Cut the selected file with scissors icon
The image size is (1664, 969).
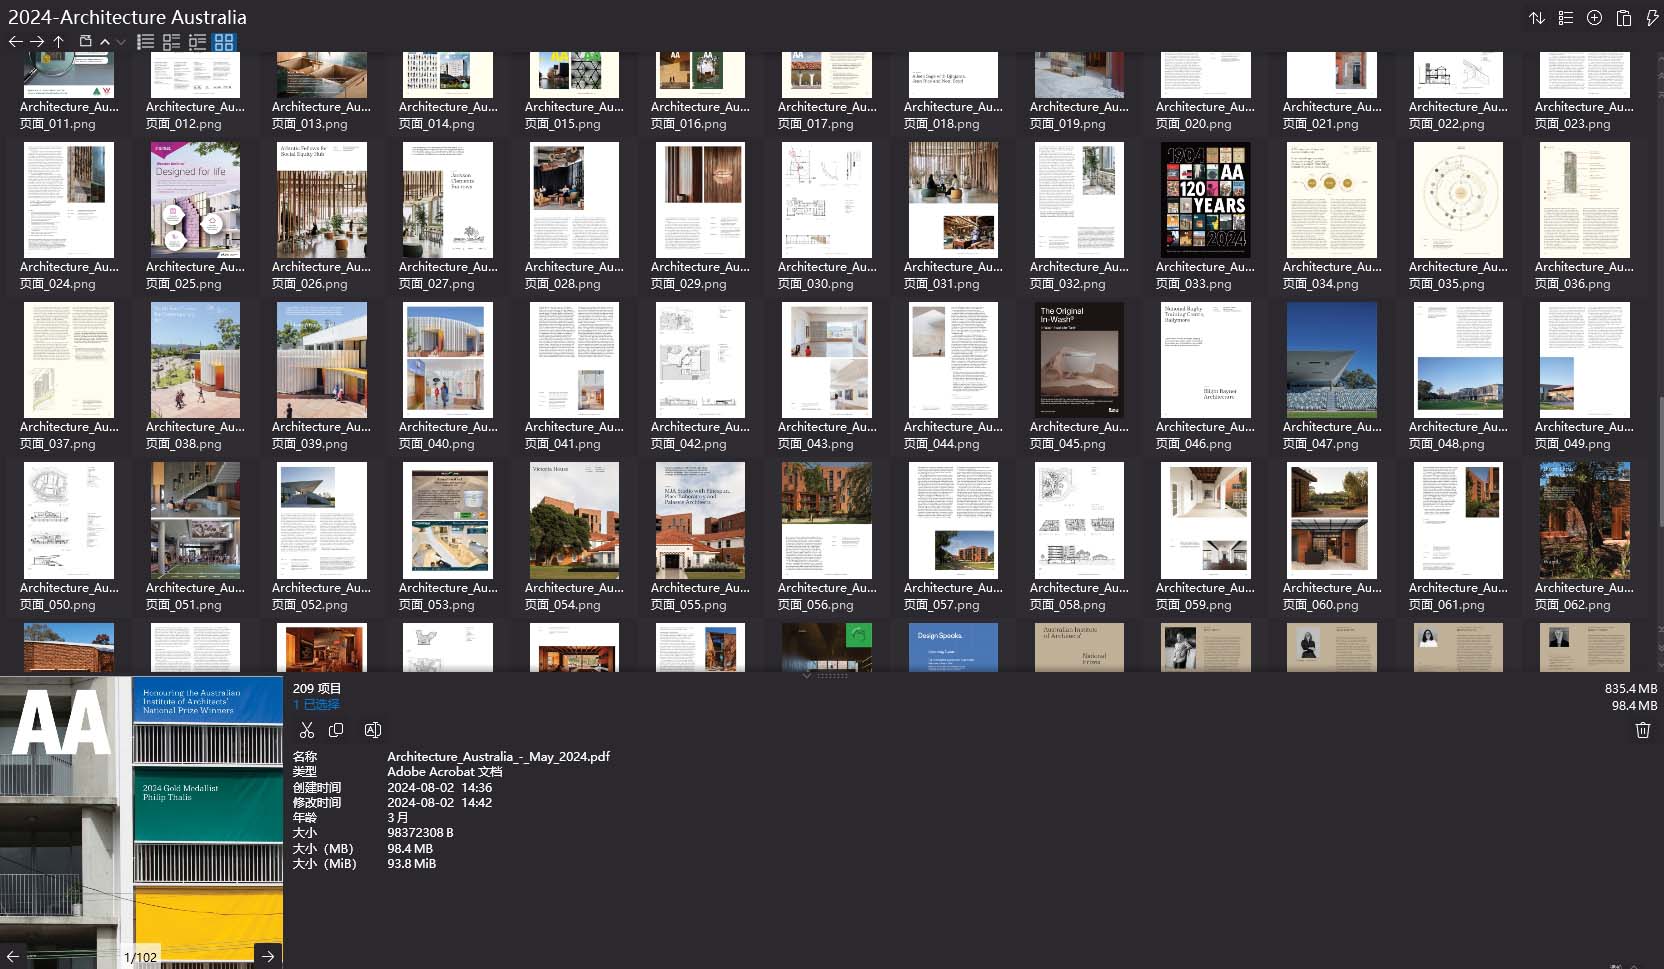[x=307, y=731]
